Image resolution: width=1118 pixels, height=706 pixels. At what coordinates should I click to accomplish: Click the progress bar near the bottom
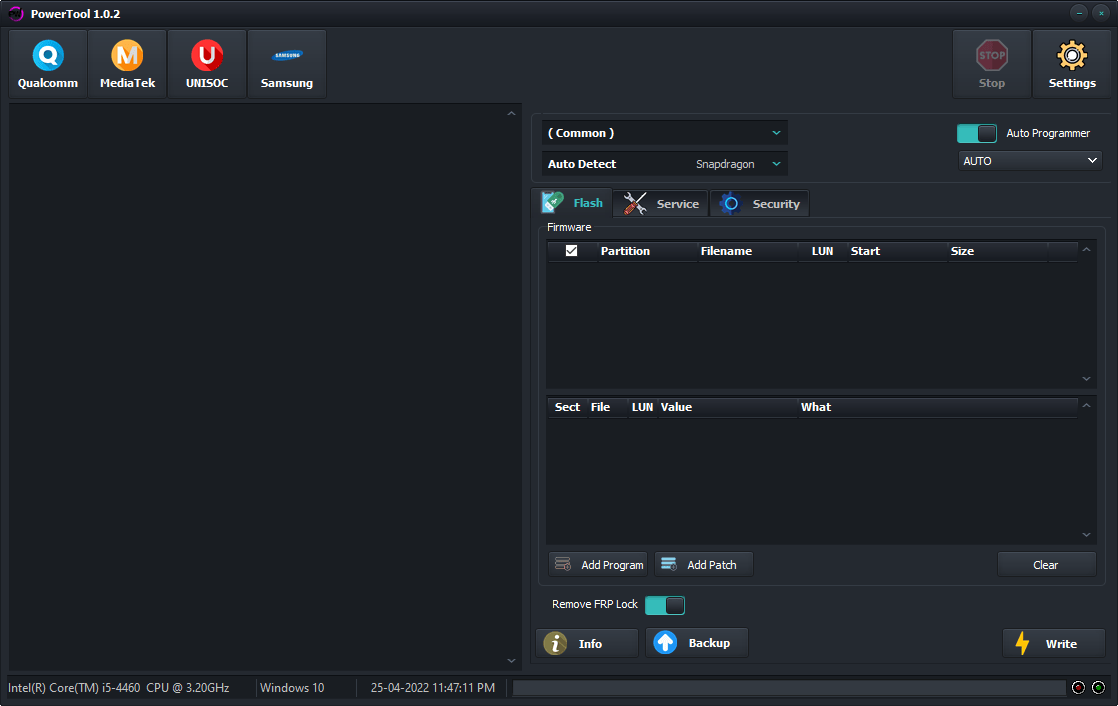coord(789,687)
